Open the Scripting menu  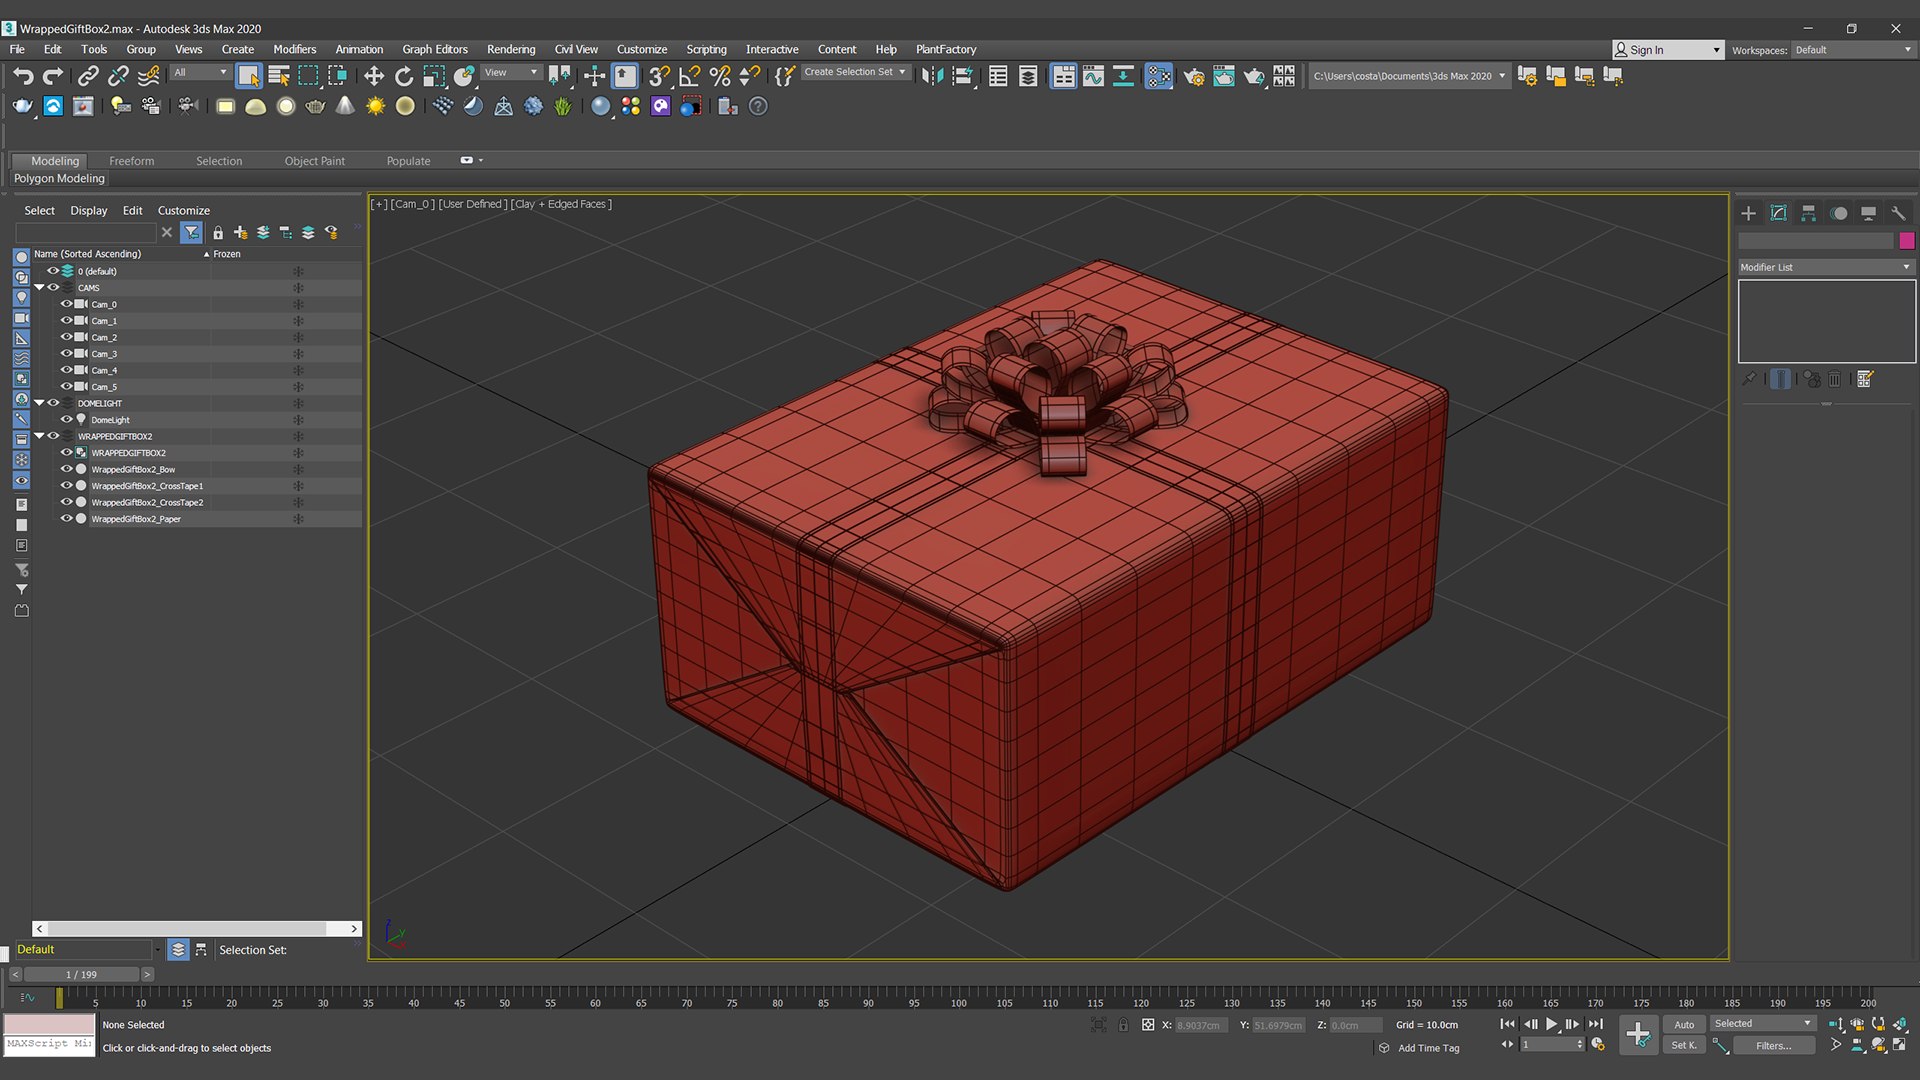tap(706, 49)
